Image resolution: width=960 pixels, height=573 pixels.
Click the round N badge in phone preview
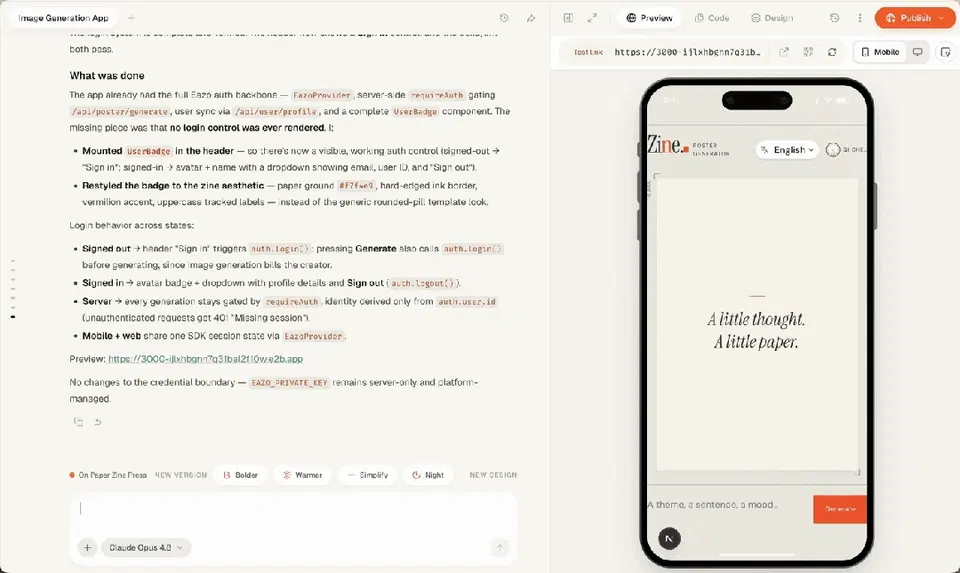point(669,539)
